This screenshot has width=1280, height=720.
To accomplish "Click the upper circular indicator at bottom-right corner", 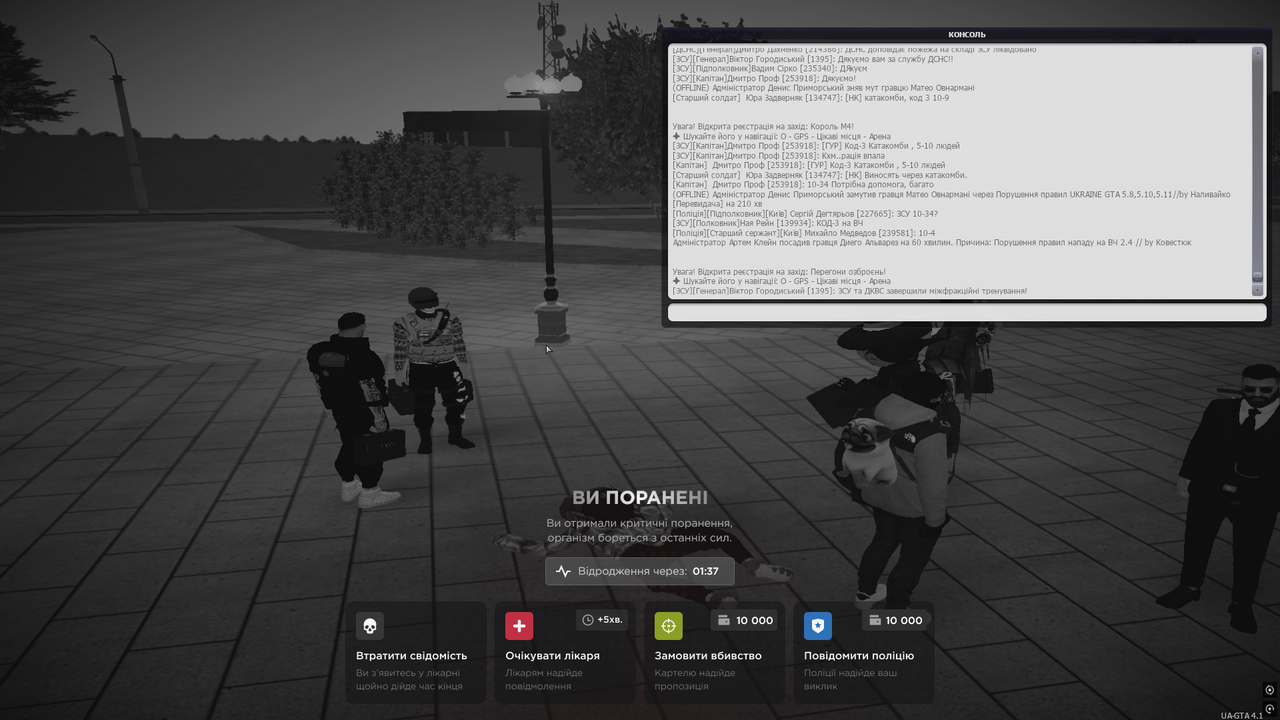I will [1270, 690].
